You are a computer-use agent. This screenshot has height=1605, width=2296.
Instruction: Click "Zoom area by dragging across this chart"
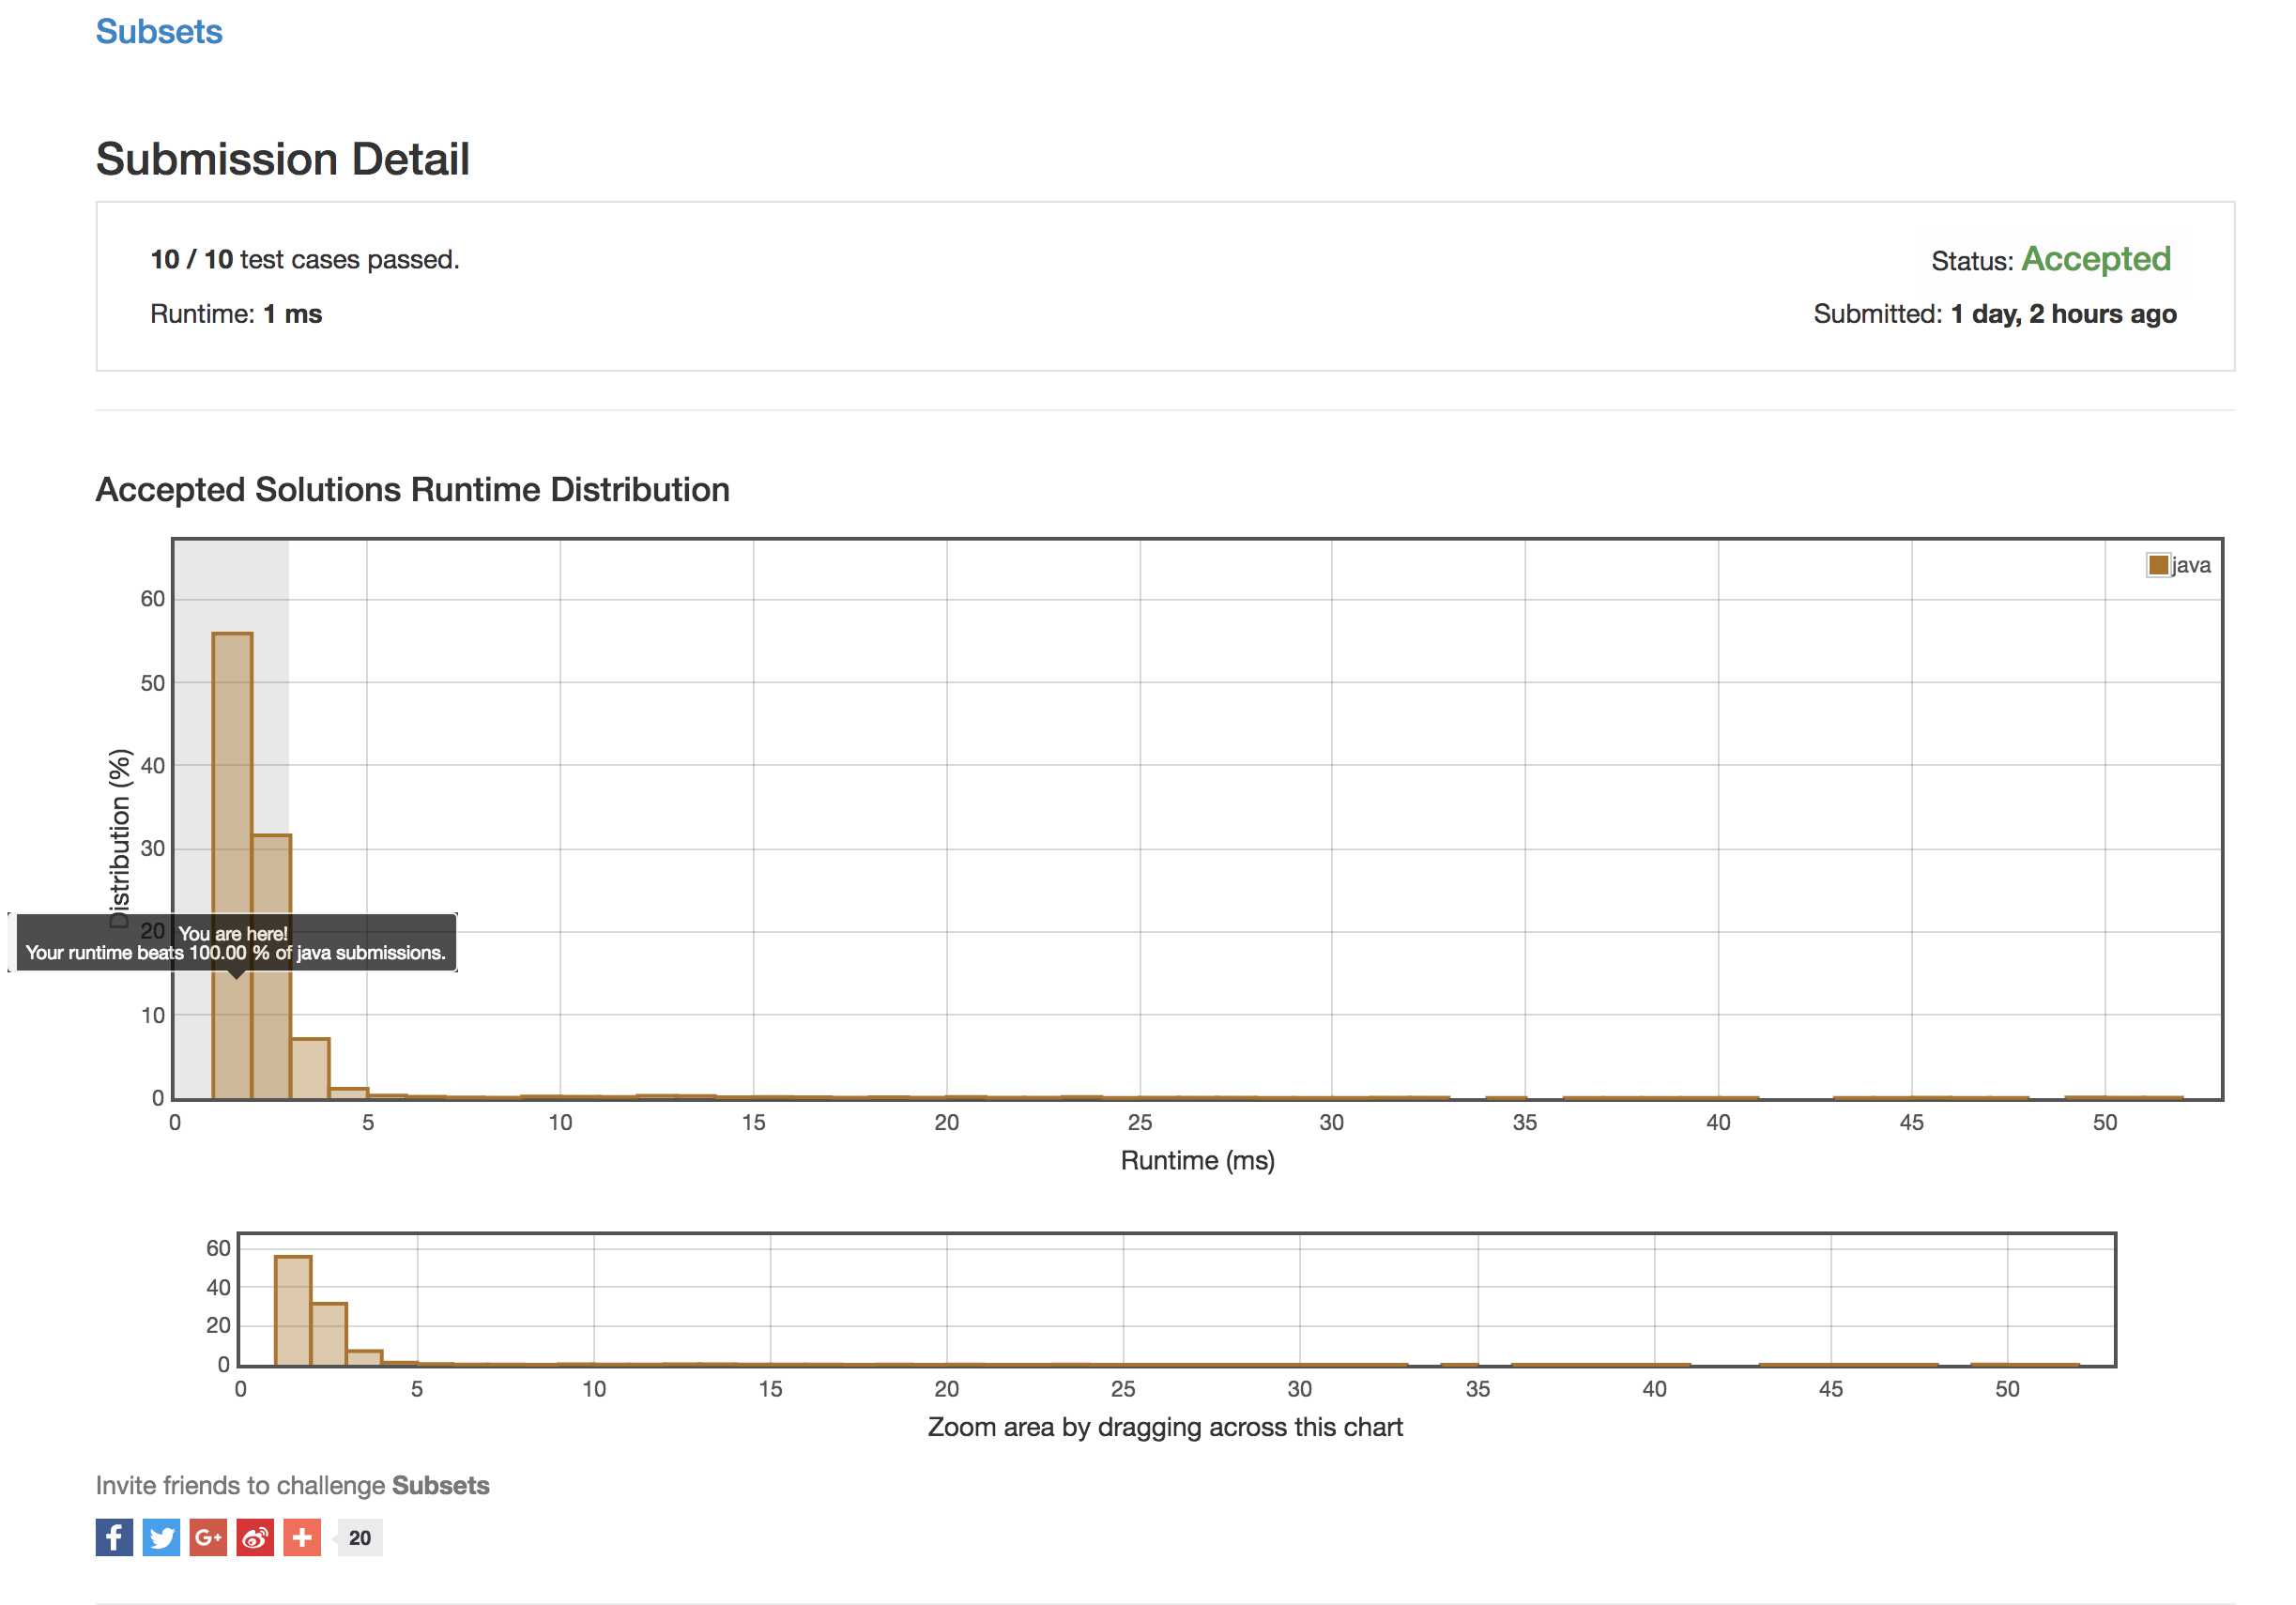1165,1427
